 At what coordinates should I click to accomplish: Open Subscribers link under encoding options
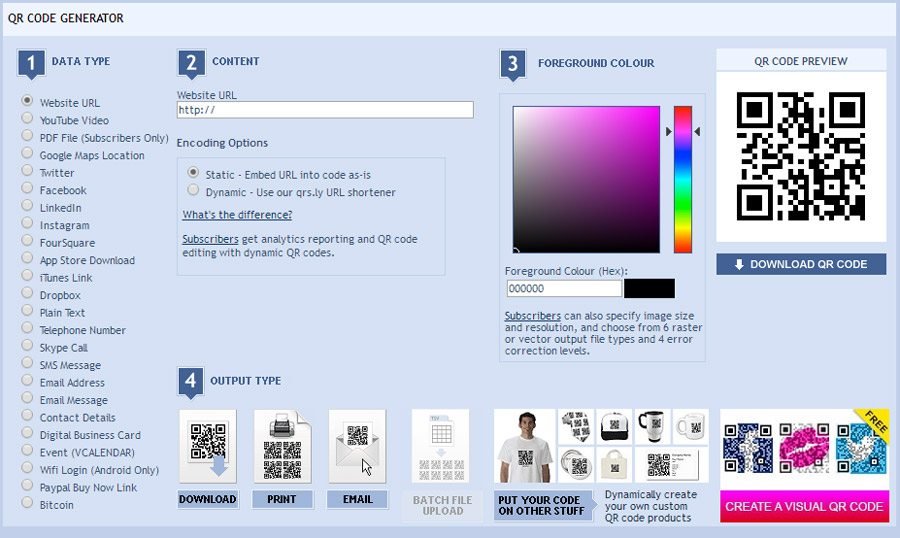(210, 239)
